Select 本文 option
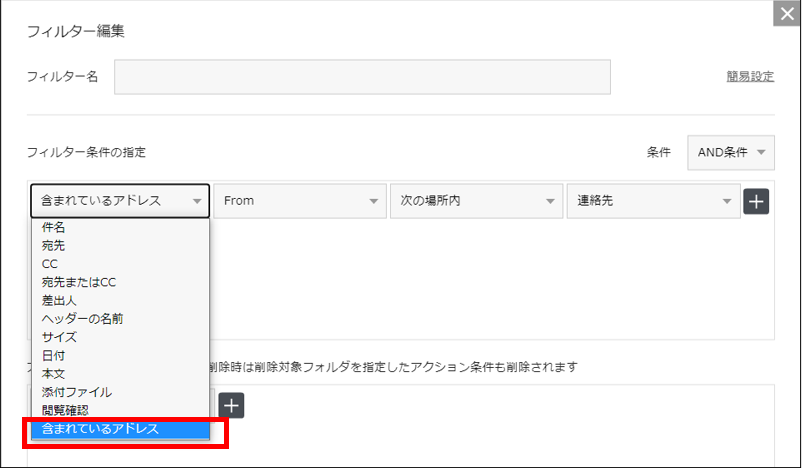Image resolution: width=802 pixels, height=468 pixels. (x=54, y=373)
